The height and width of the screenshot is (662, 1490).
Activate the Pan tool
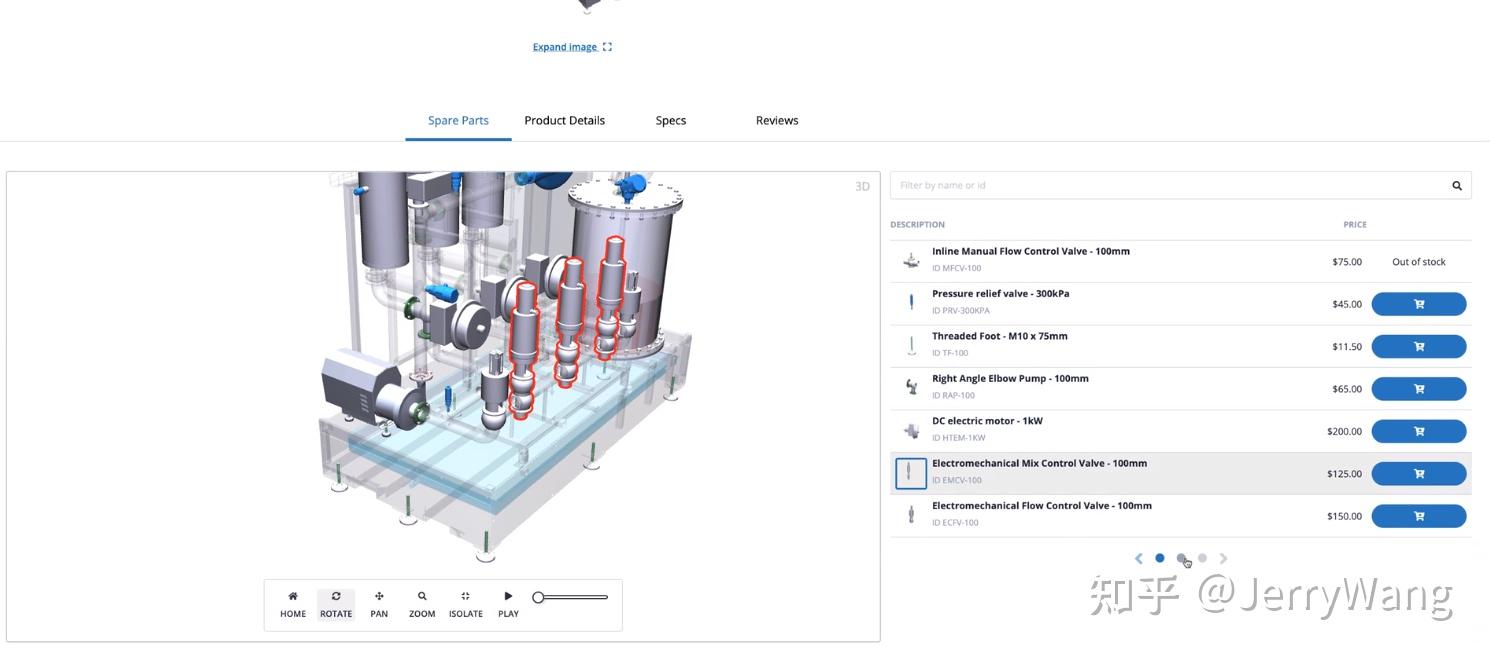click(378, 603)
